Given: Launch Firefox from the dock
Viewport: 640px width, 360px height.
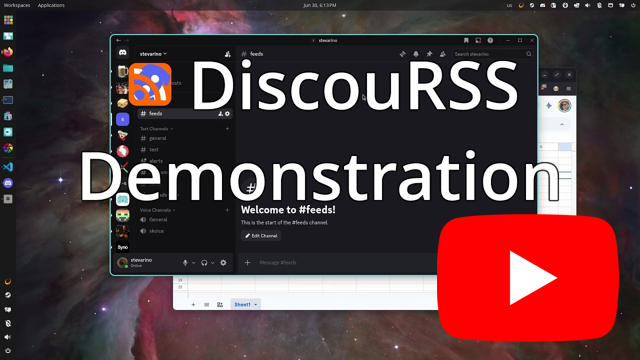Looking at the screenshot, I should [8, 52].
